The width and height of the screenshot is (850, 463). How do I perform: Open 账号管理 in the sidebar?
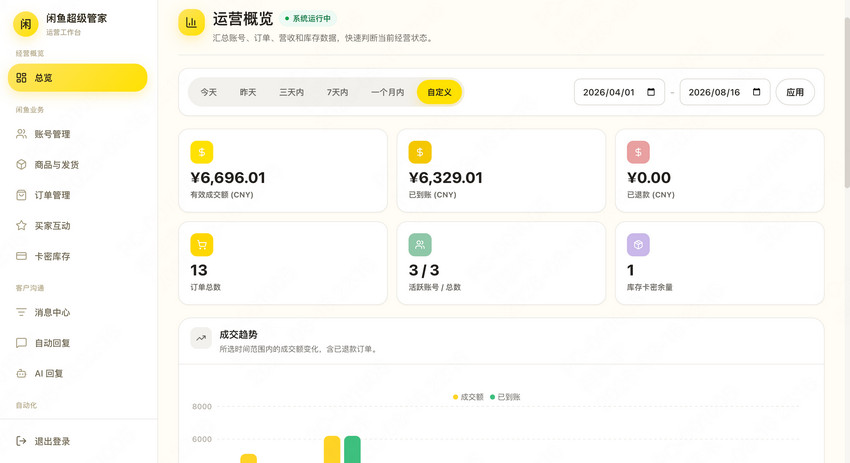tap(78, 134)
